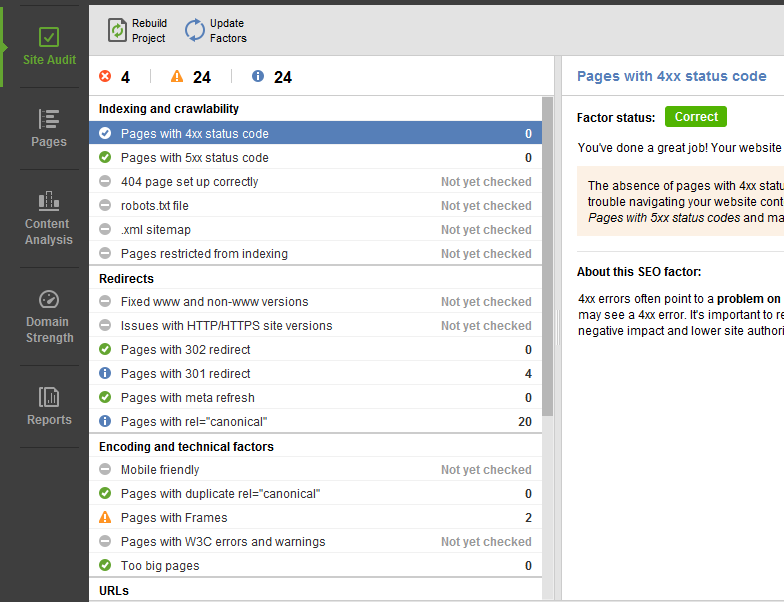The height and width of the screenshot is (602, 784).
Task: Select Pages with rel="canonical" row
Action: click(x=194, y=422)
